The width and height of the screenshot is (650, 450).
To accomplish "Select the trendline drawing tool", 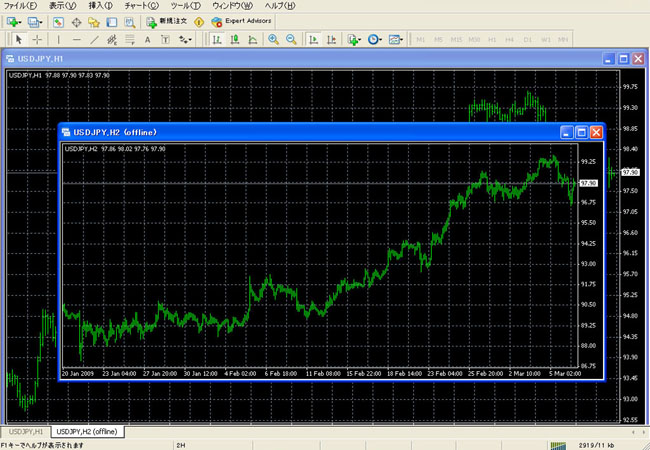I will click(x=94, y=39).
